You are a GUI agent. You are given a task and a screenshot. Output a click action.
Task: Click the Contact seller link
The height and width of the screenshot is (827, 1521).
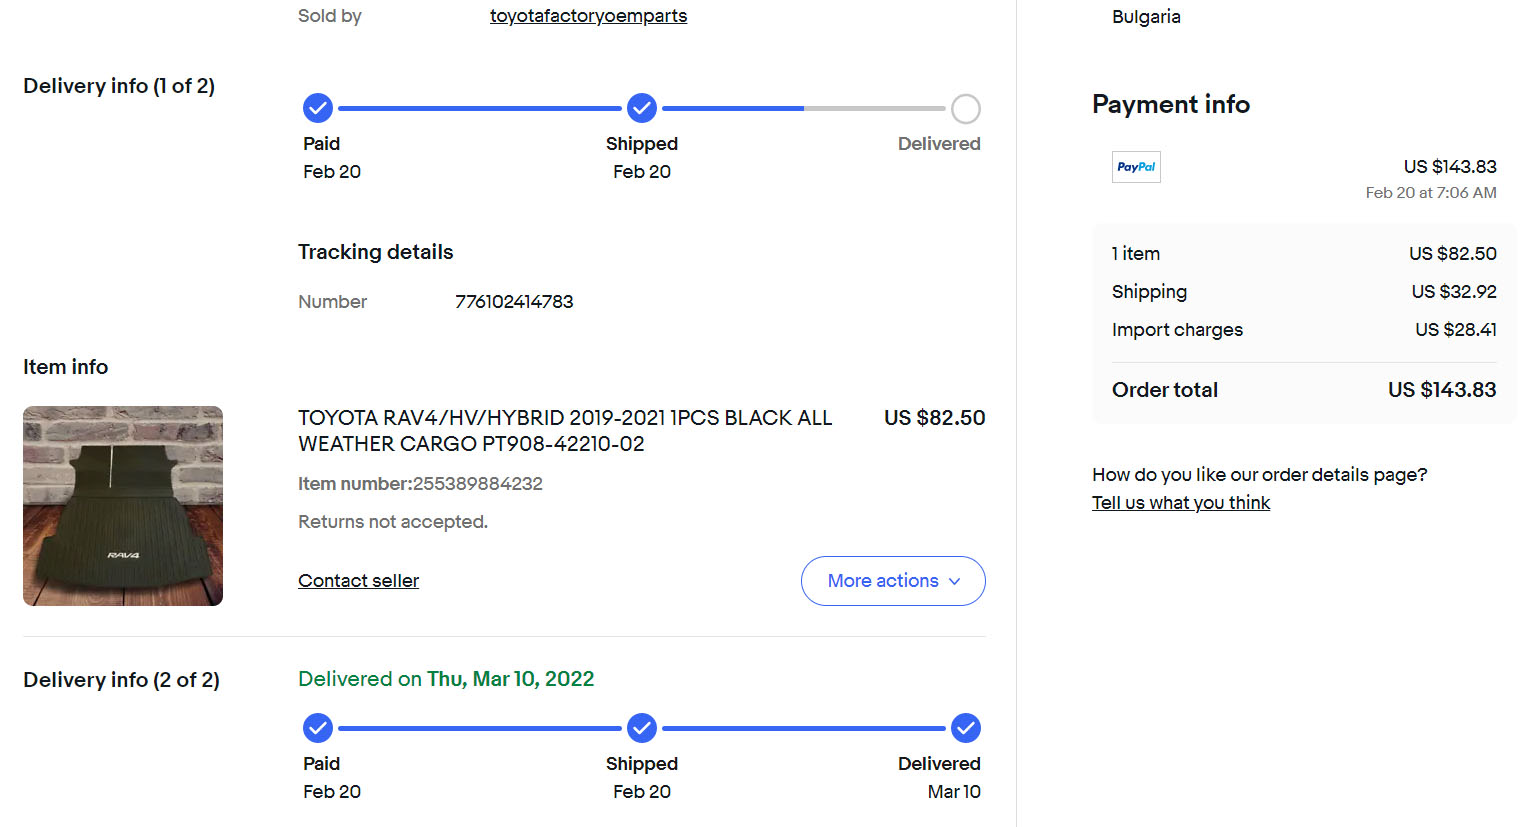click(358, 581)
